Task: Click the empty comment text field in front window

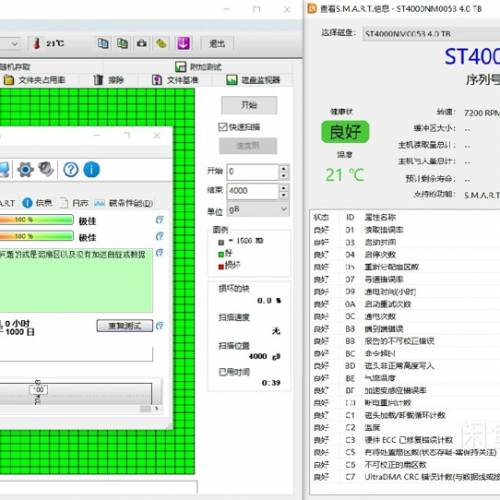Action: pyautogui.click(x=76, y=354)
